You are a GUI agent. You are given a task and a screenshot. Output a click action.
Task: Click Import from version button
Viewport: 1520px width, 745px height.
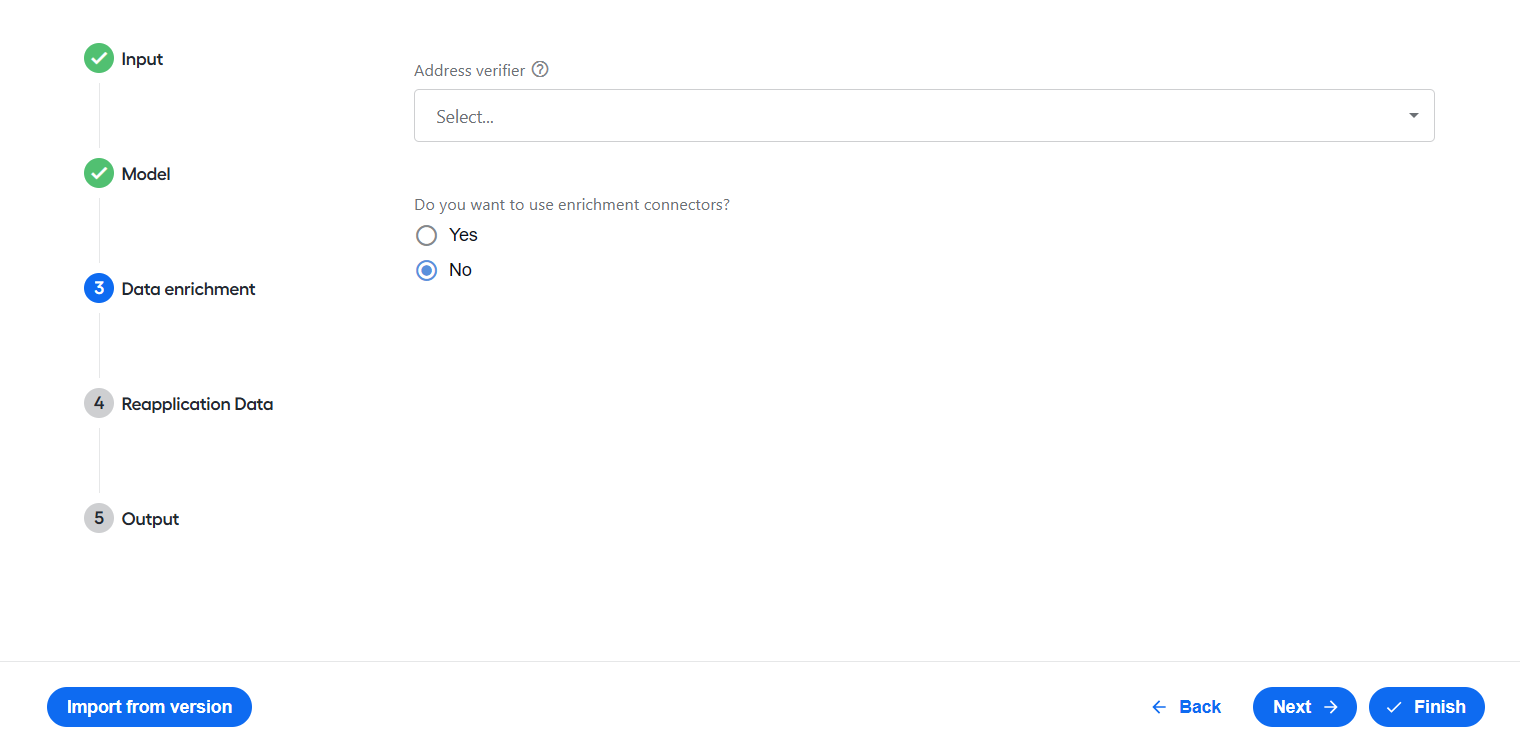tap(149, 707)
